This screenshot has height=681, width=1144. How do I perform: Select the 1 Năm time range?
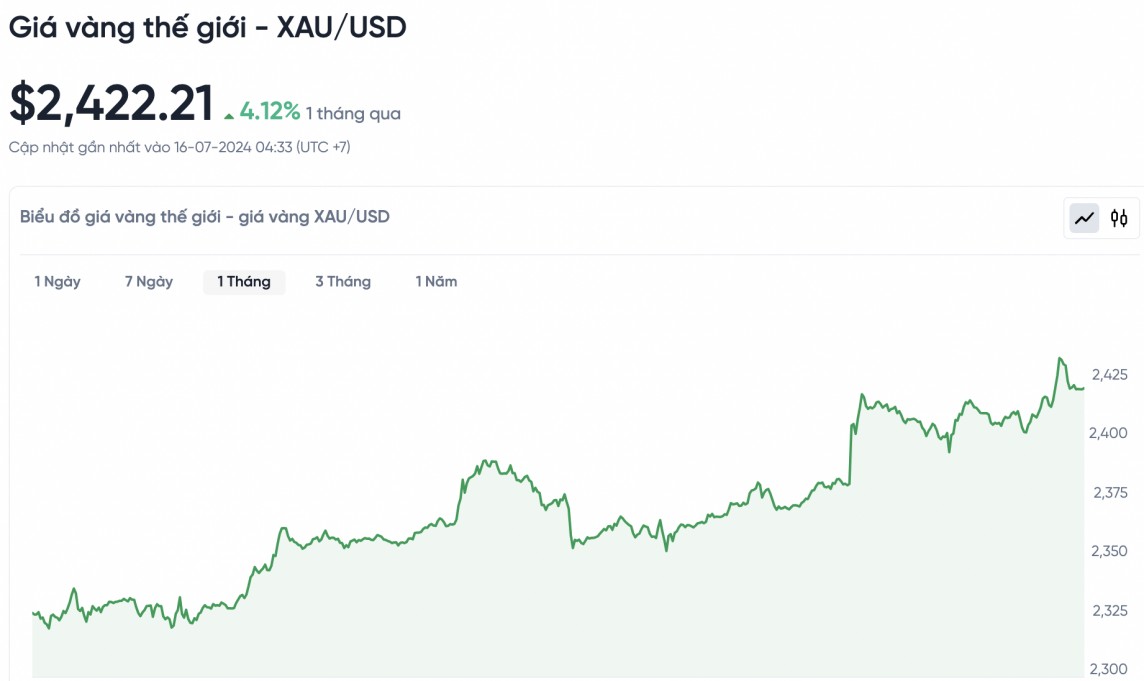pos(437,282)
